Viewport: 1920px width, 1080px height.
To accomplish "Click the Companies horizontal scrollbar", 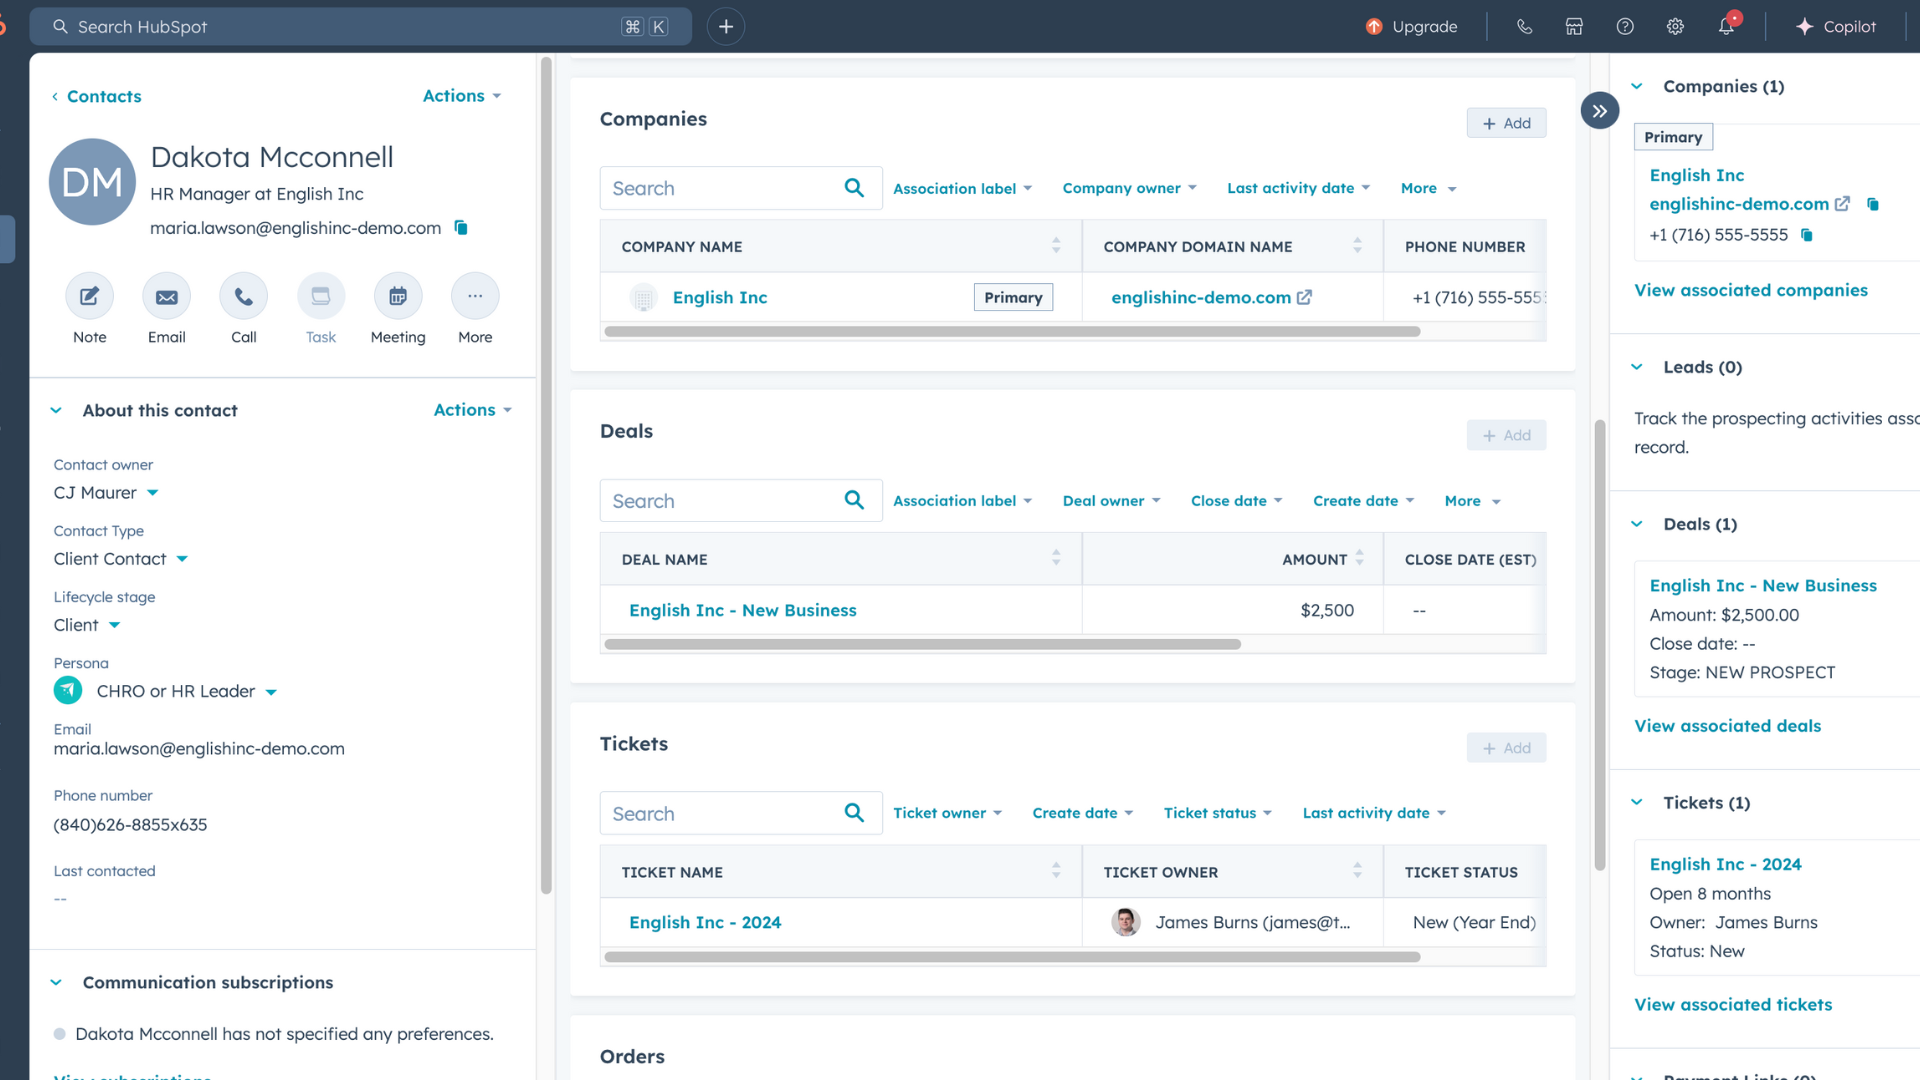I will (x=1012, y=332).
